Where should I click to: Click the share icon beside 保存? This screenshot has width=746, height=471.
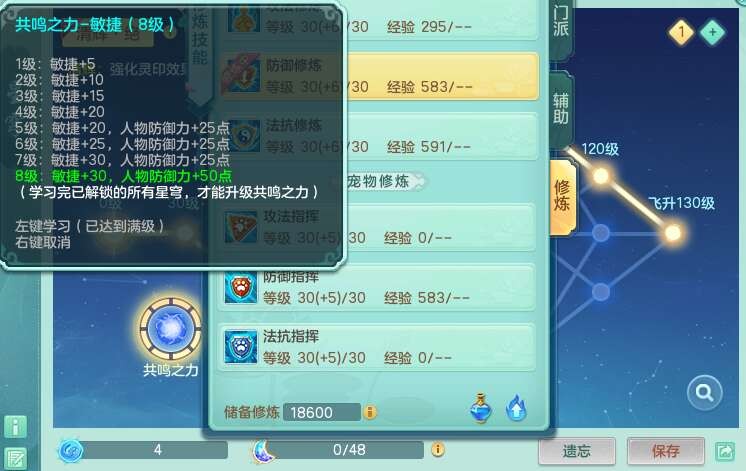(x=726, y=451)
